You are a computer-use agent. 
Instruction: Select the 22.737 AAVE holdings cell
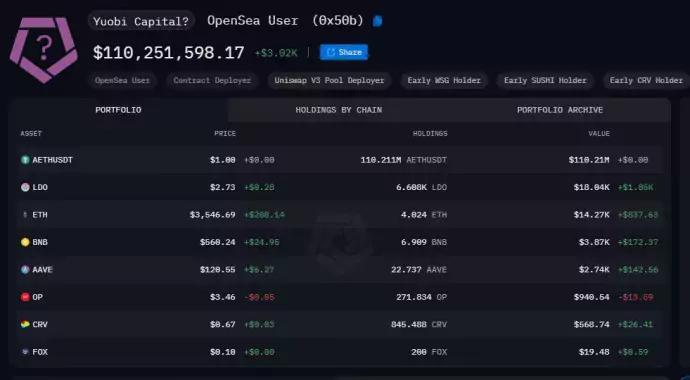click(x=419, y=270)
